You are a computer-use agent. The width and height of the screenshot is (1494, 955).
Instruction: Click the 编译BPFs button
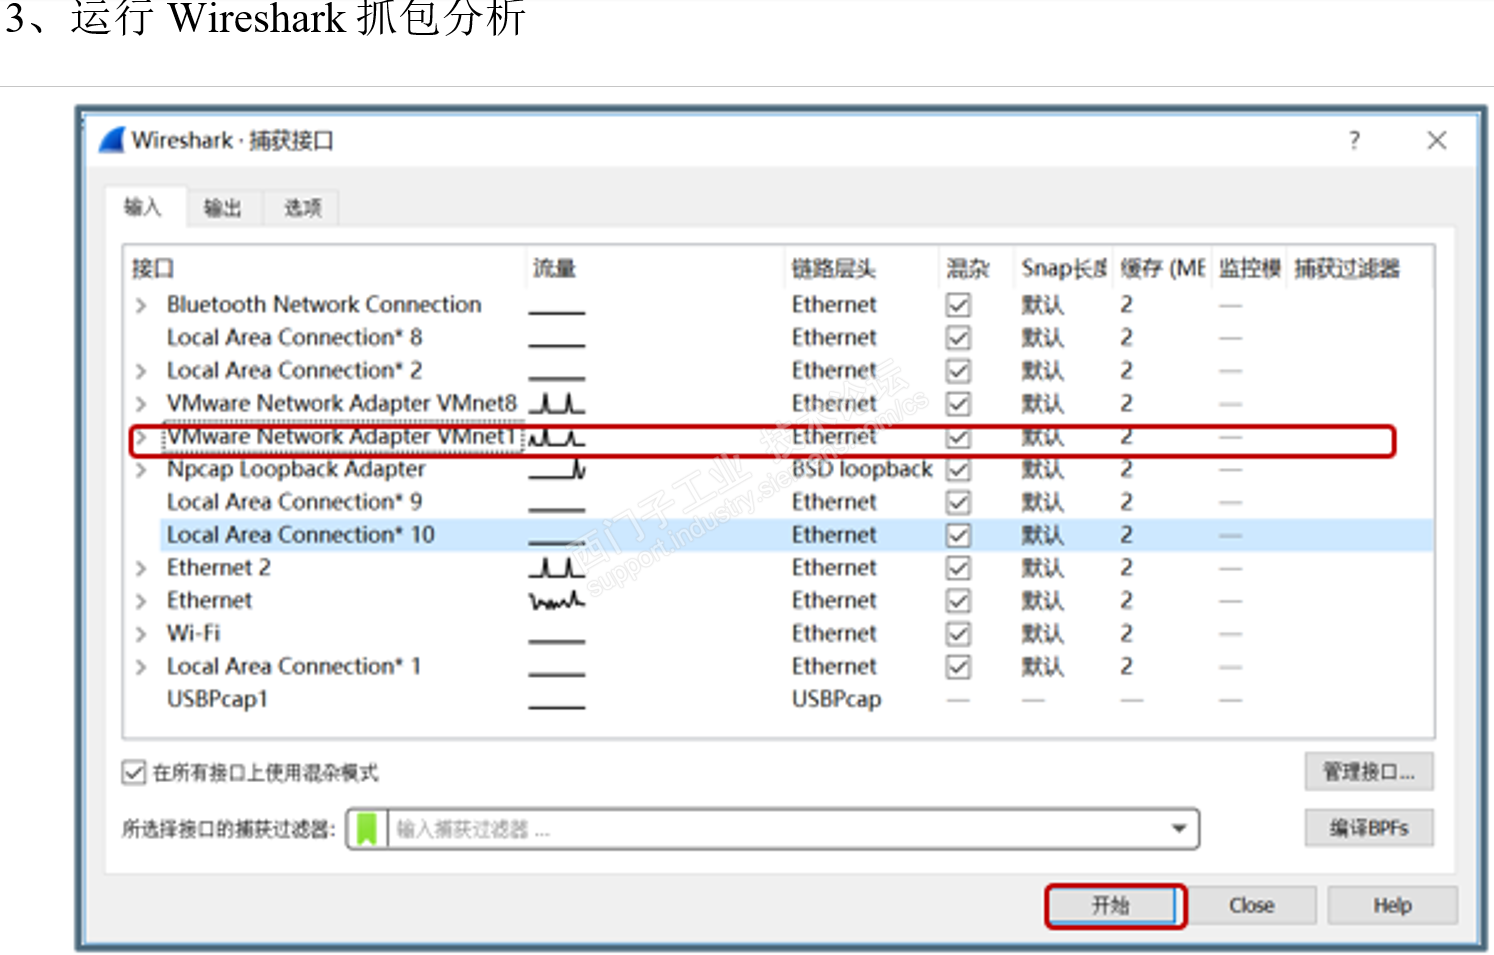[1368, 828]
